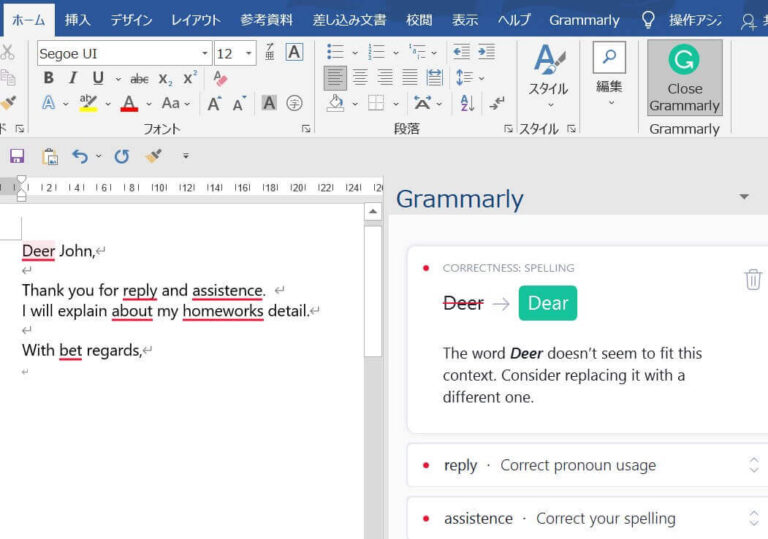
Task: Customize quick access toolbar dropdown
Action: tap(186, 156)
